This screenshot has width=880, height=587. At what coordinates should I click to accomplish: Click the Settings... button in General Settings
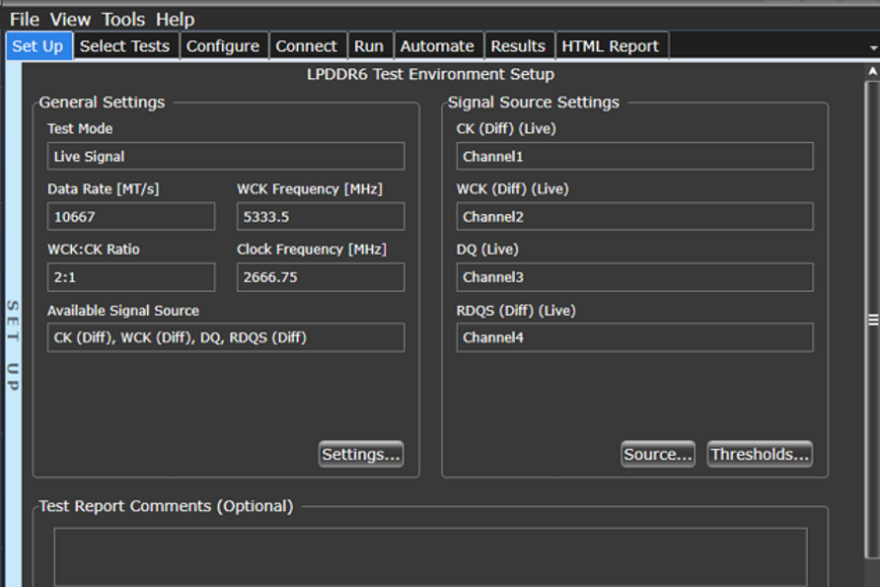pyautogui.click(x=361, y=455)
